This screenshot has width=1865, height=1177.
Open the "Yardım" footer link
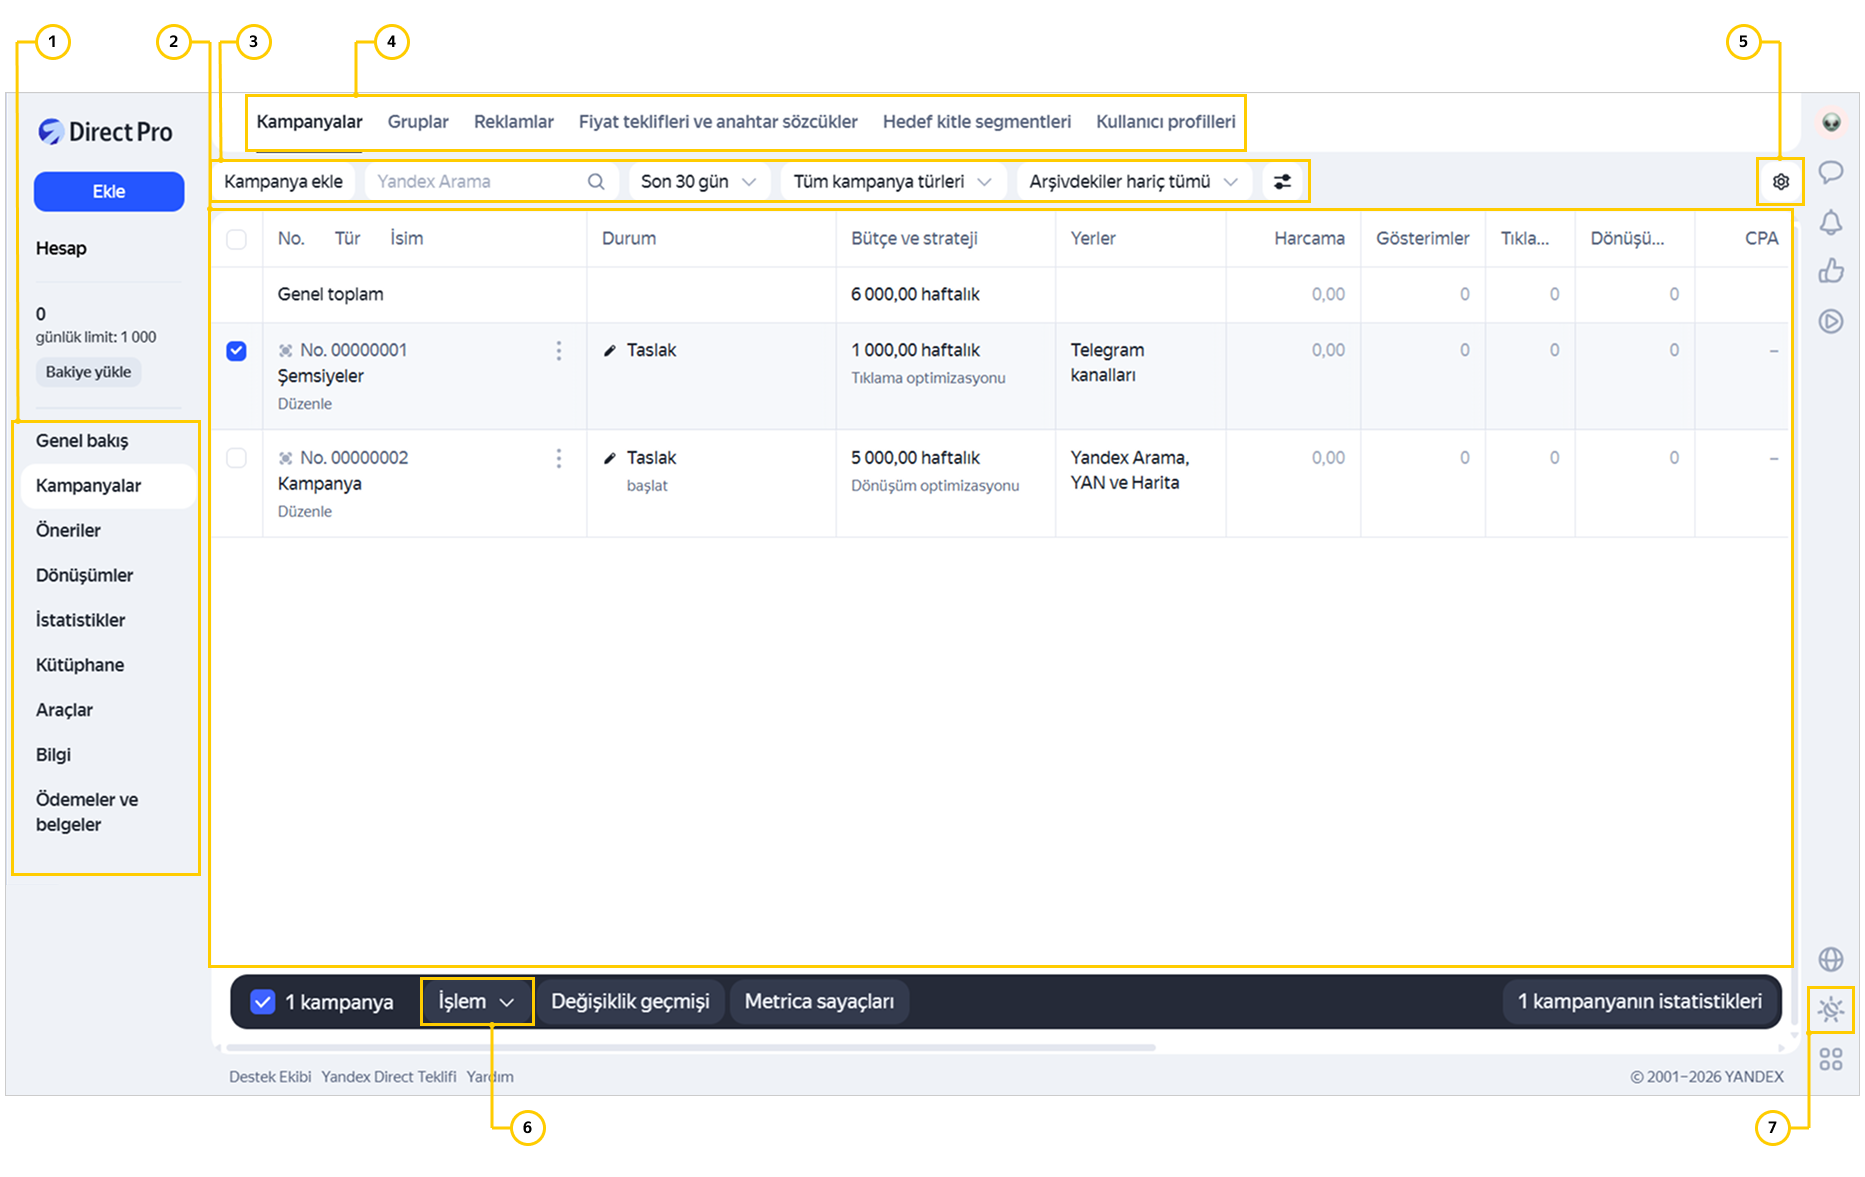click(x=490, y=1077)
